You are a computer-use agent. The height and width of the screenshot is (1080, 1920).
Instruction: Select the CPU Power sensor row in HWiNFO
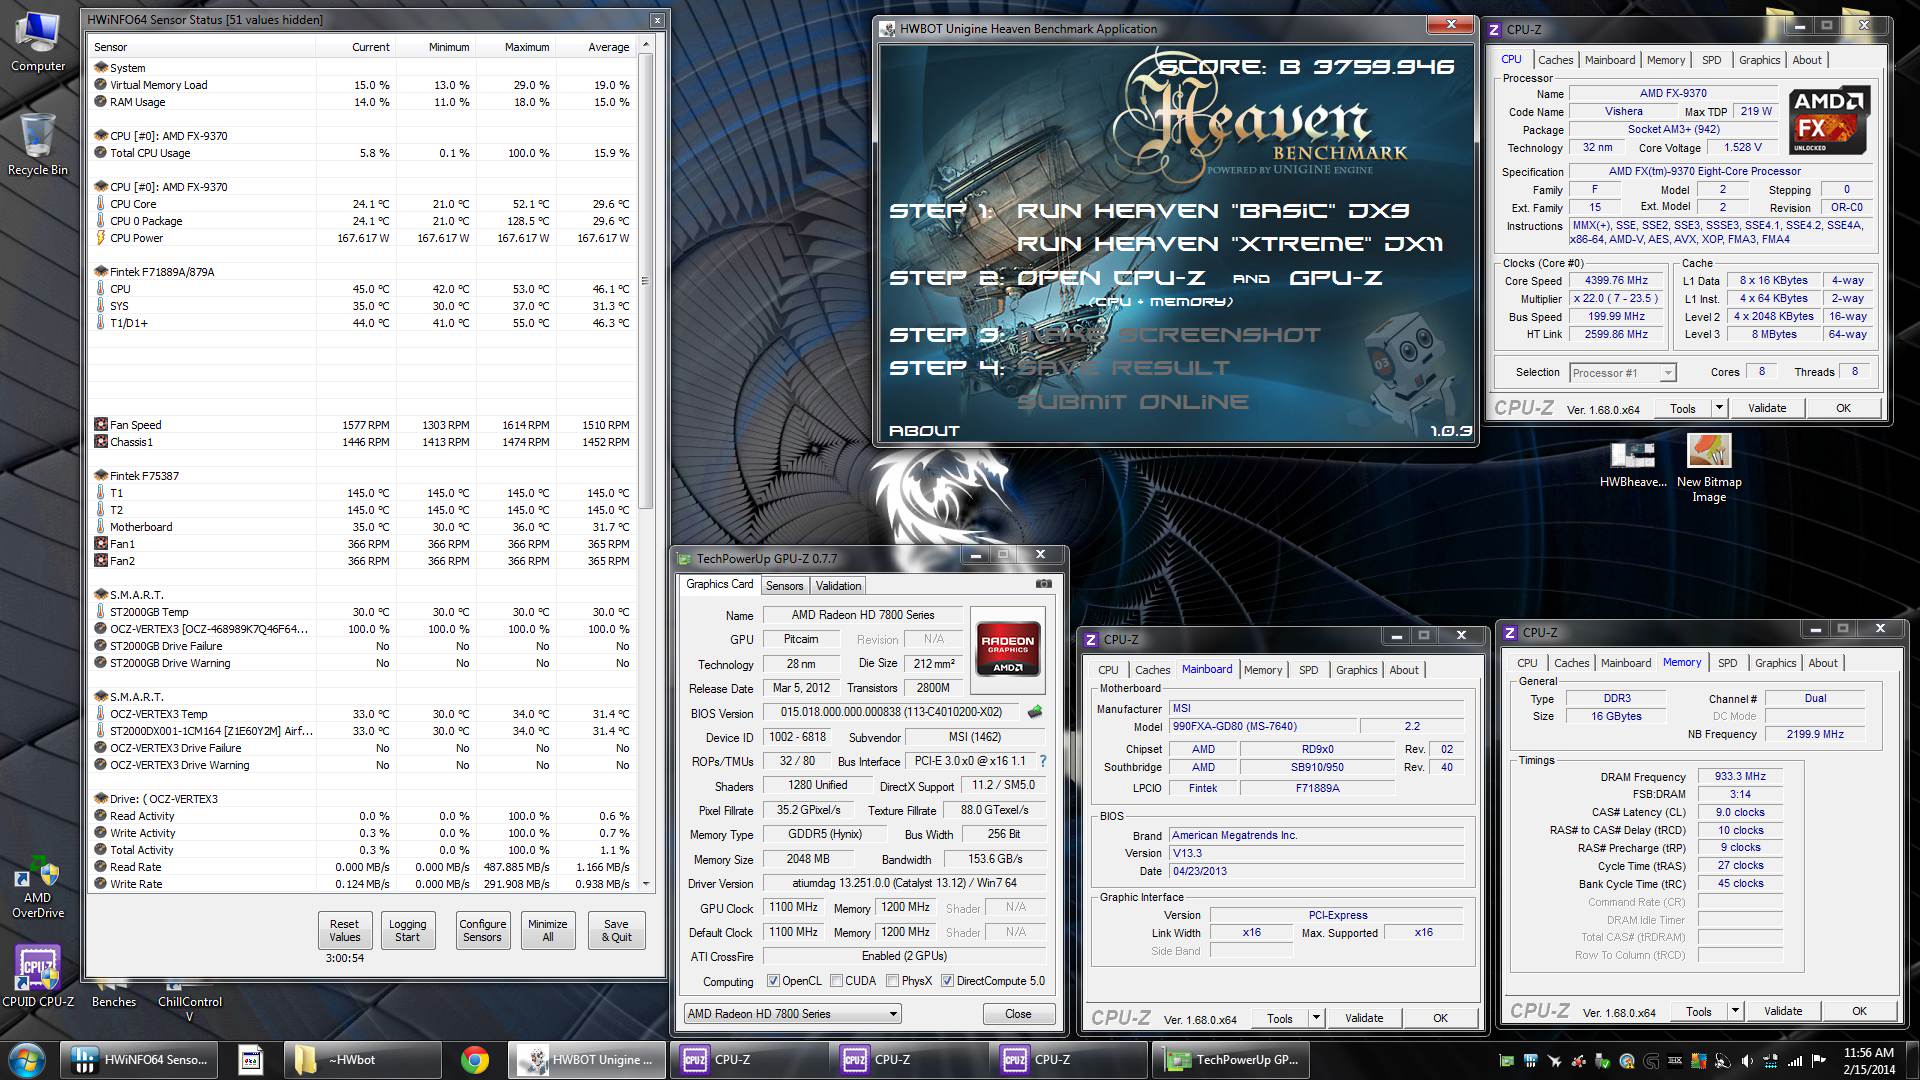click(362, 238)
